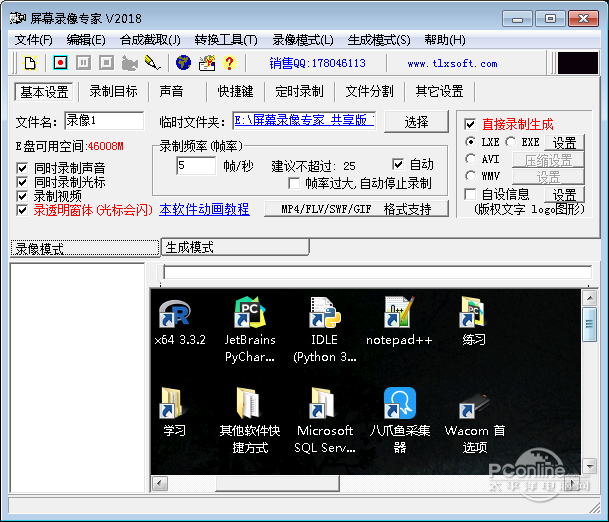Click the 选择 folder button
The height and width of the screenshot is (522, 609).
click(x=416, y=122)
